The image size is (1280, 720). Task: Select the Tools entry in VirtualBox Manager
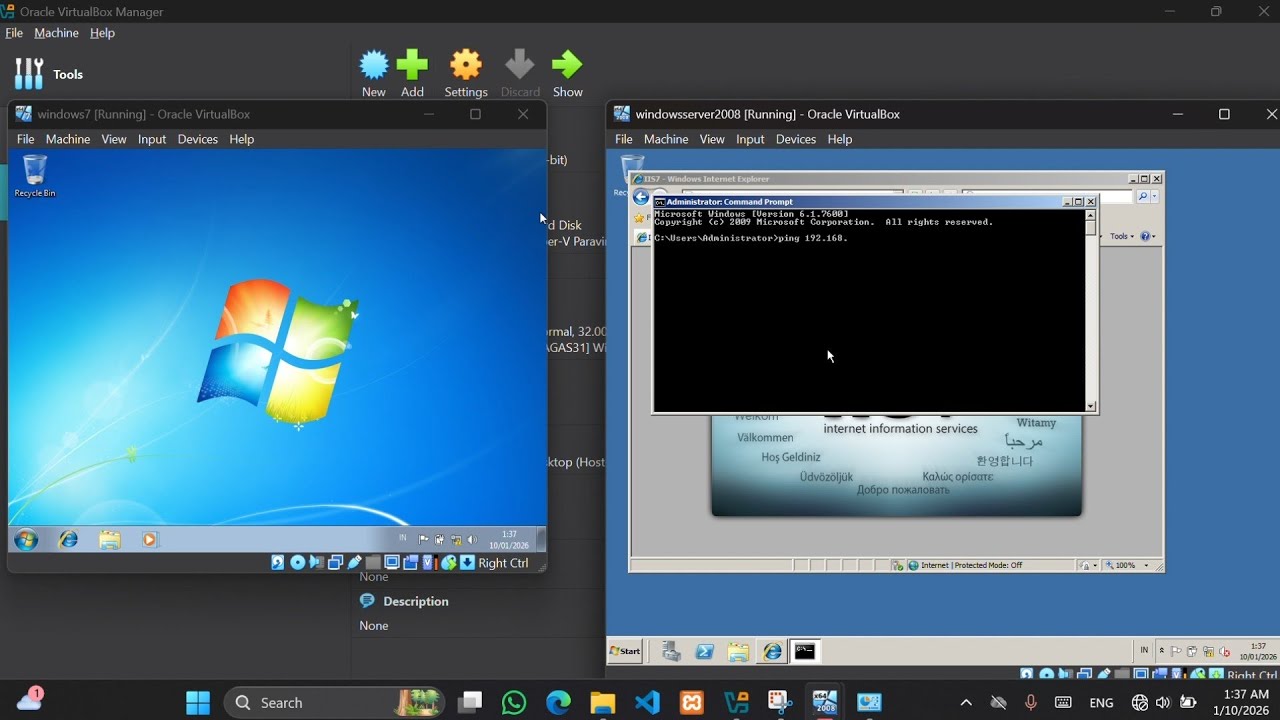tap(50, 74)
